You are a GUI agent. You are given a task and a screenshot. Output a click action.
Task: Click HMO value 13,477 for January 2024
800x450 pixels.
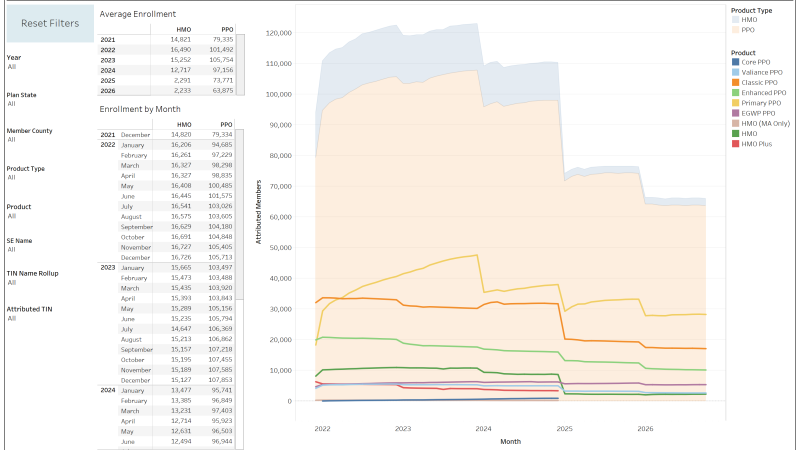[x=181, y=390]
